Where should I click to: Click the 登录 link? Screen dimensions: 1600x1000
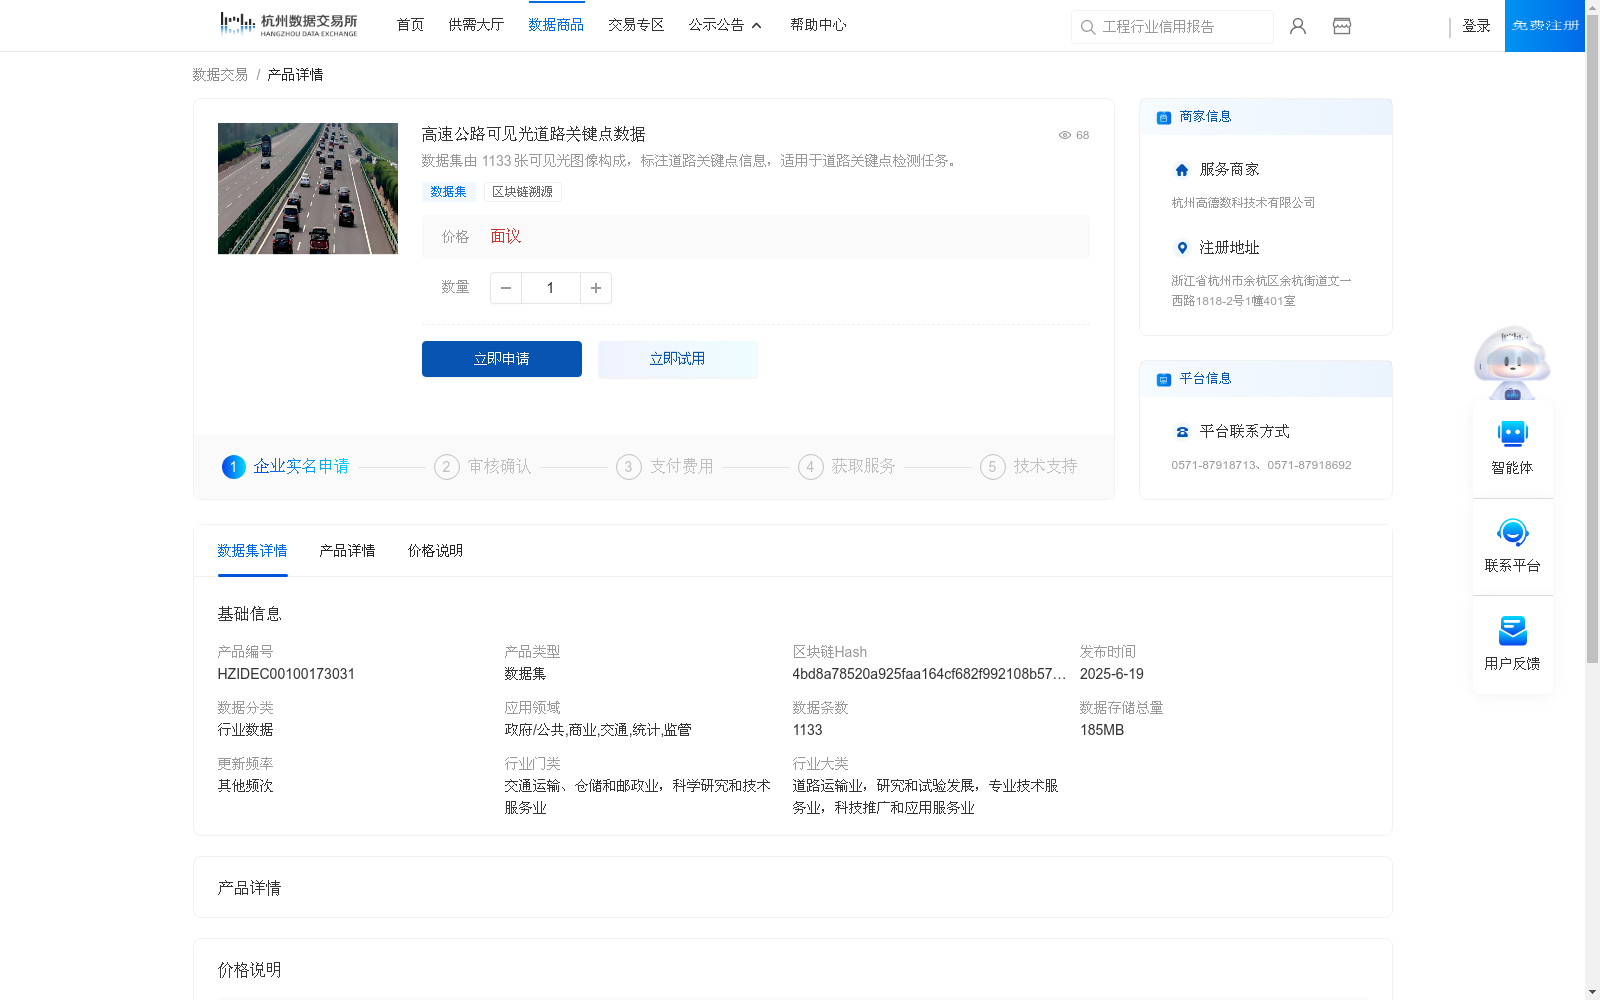(x=1476, y=26)
